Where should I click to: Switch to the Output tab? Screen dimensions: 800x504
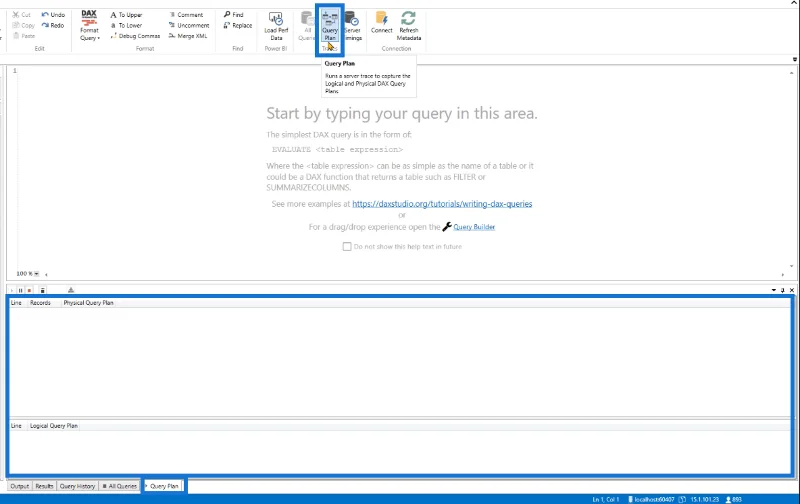[20, 486]
